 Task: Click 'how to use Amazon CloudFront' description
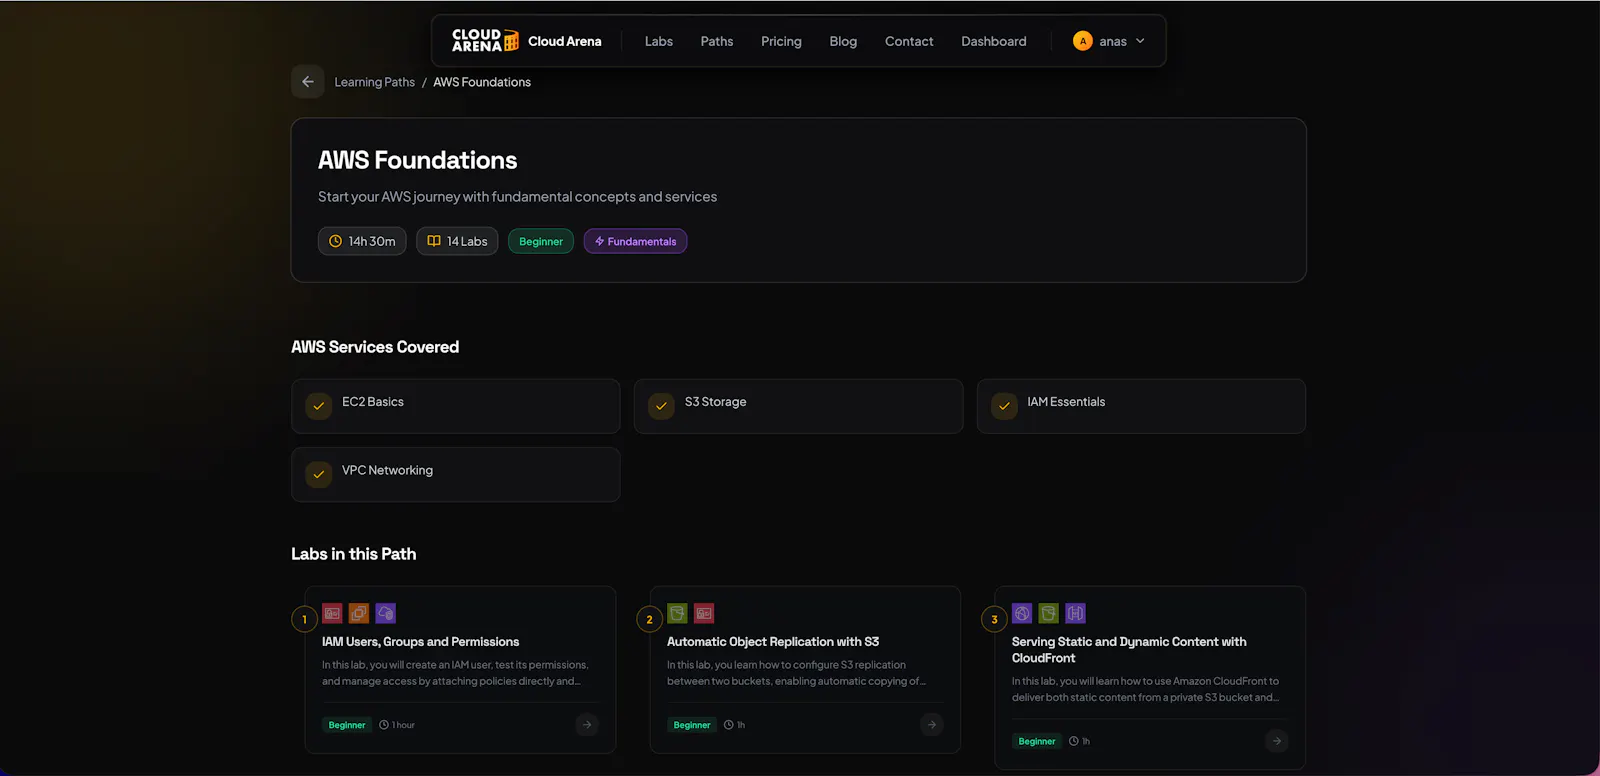point(1145,689)
